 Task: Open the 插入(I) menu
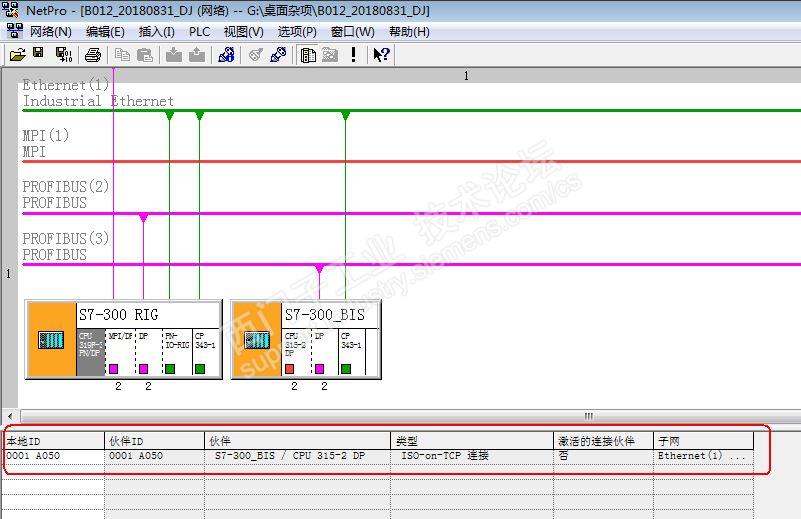coord(156,32)
